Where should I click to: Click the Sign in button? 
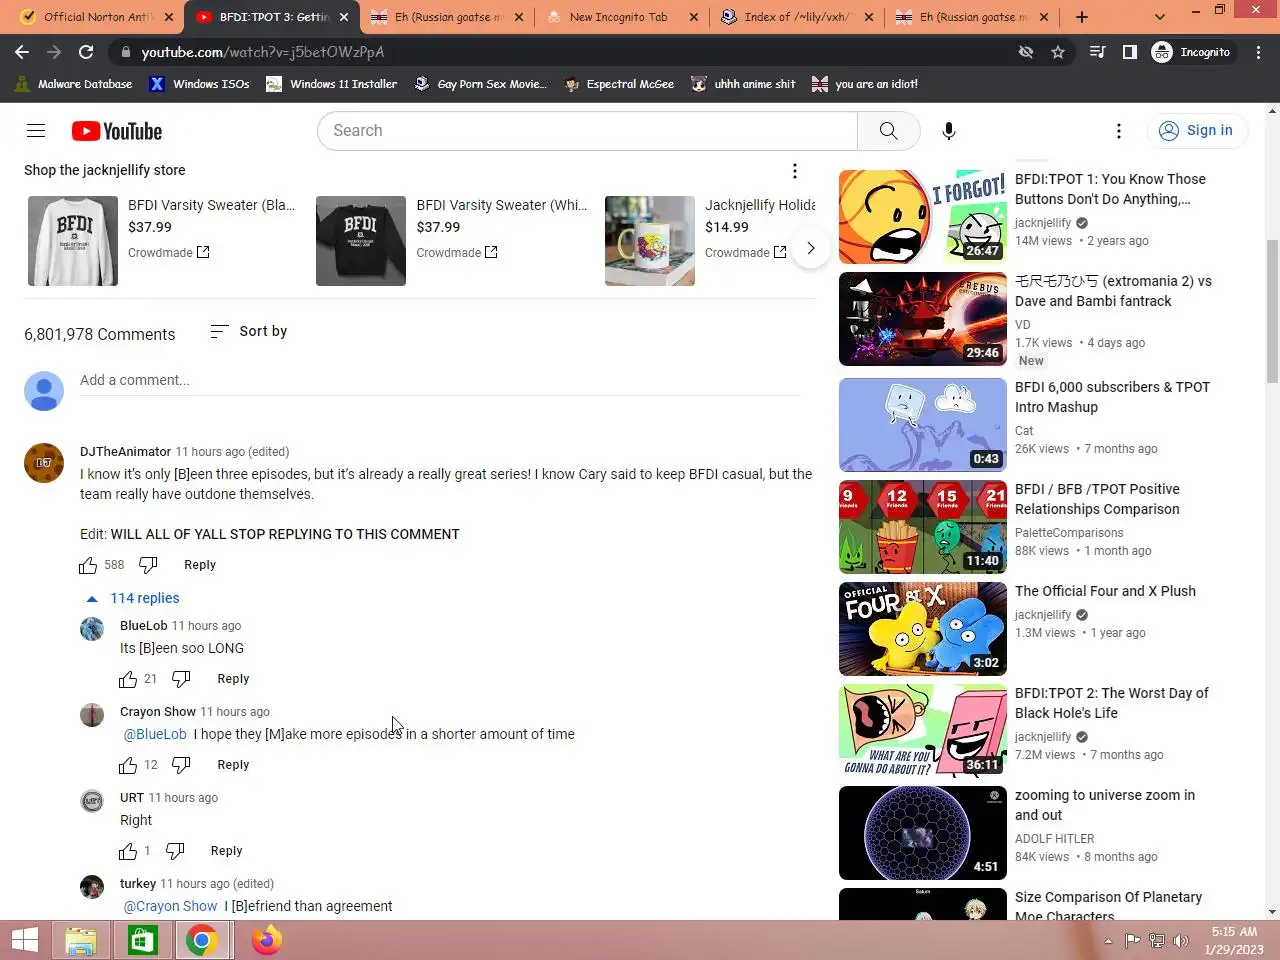coord(1197,131)
